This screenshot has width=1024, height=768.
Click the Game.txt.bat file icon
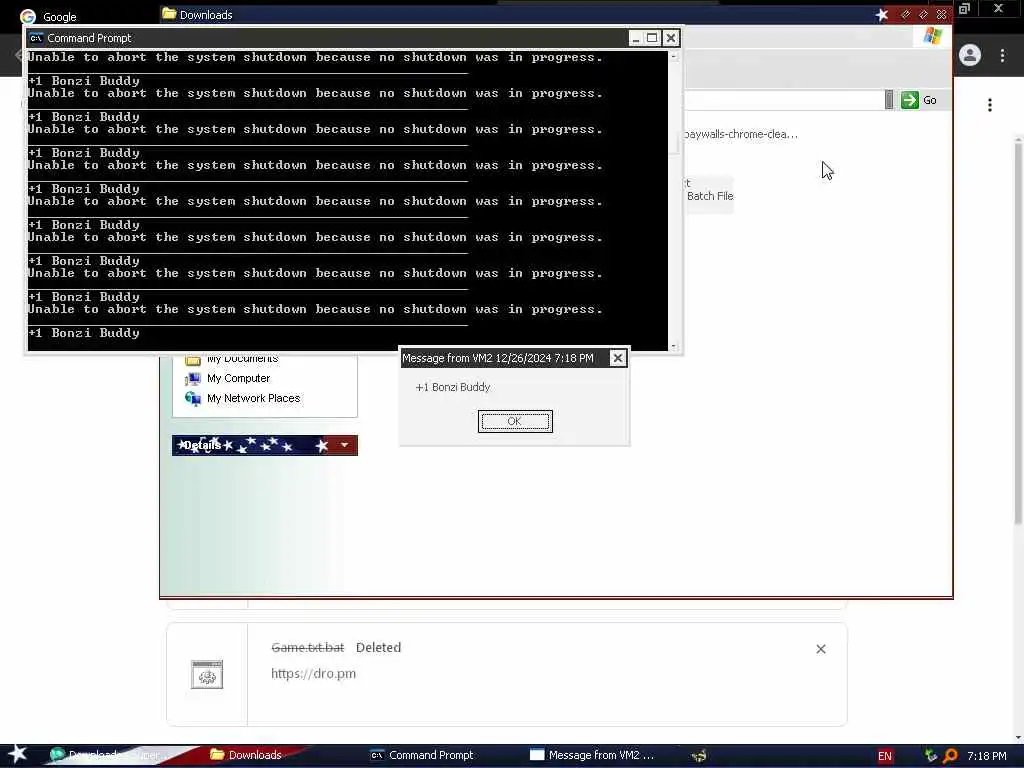[207, 675]
